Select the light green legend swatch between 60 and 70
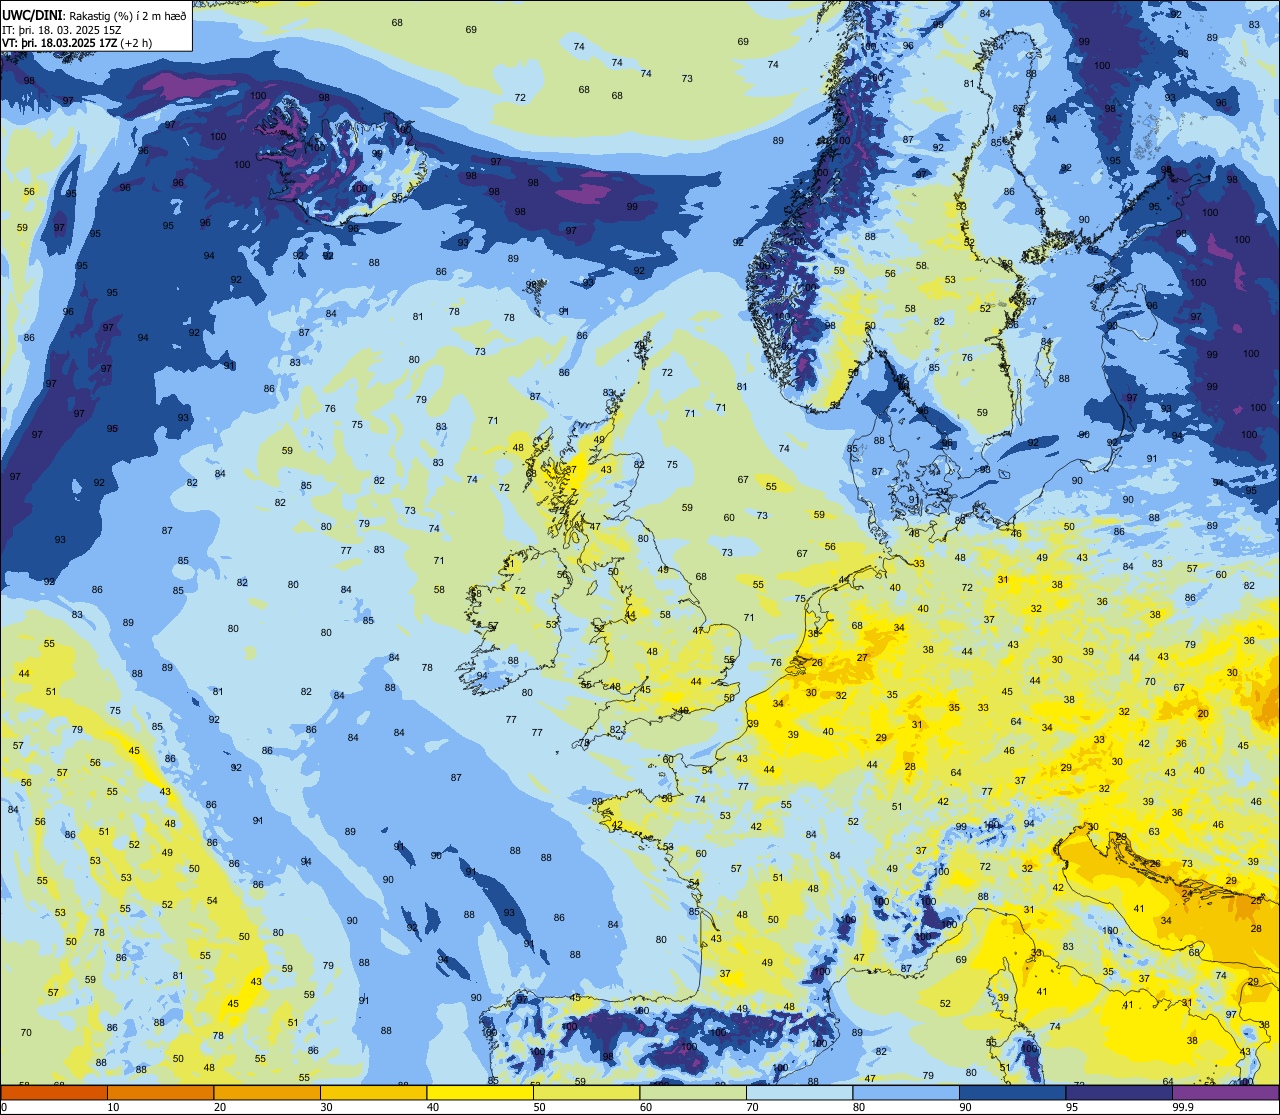Screen dimensions: 1280x1115 click(693, 1092)
